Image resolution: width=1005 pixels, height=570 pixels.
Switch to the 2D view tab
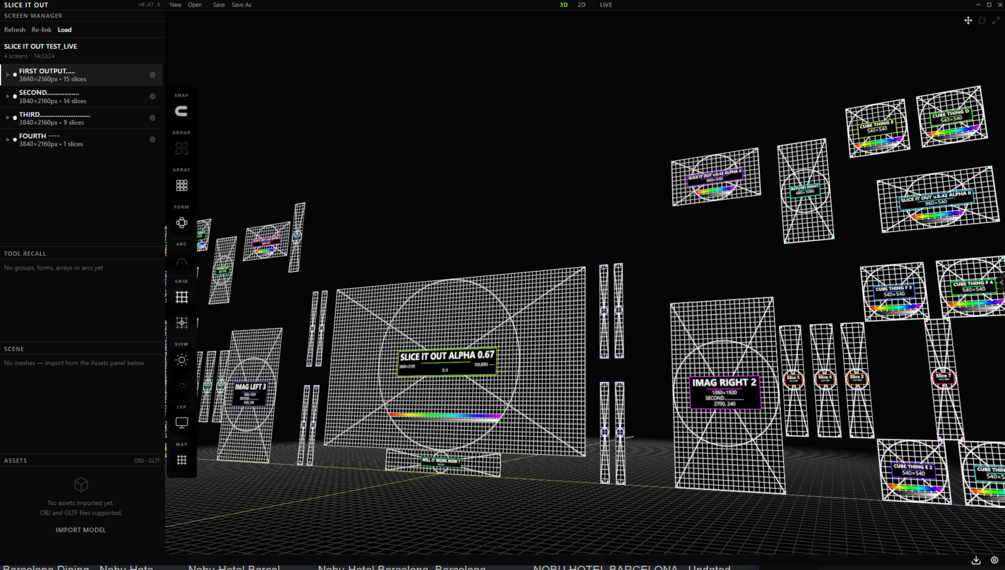(581, 4)
